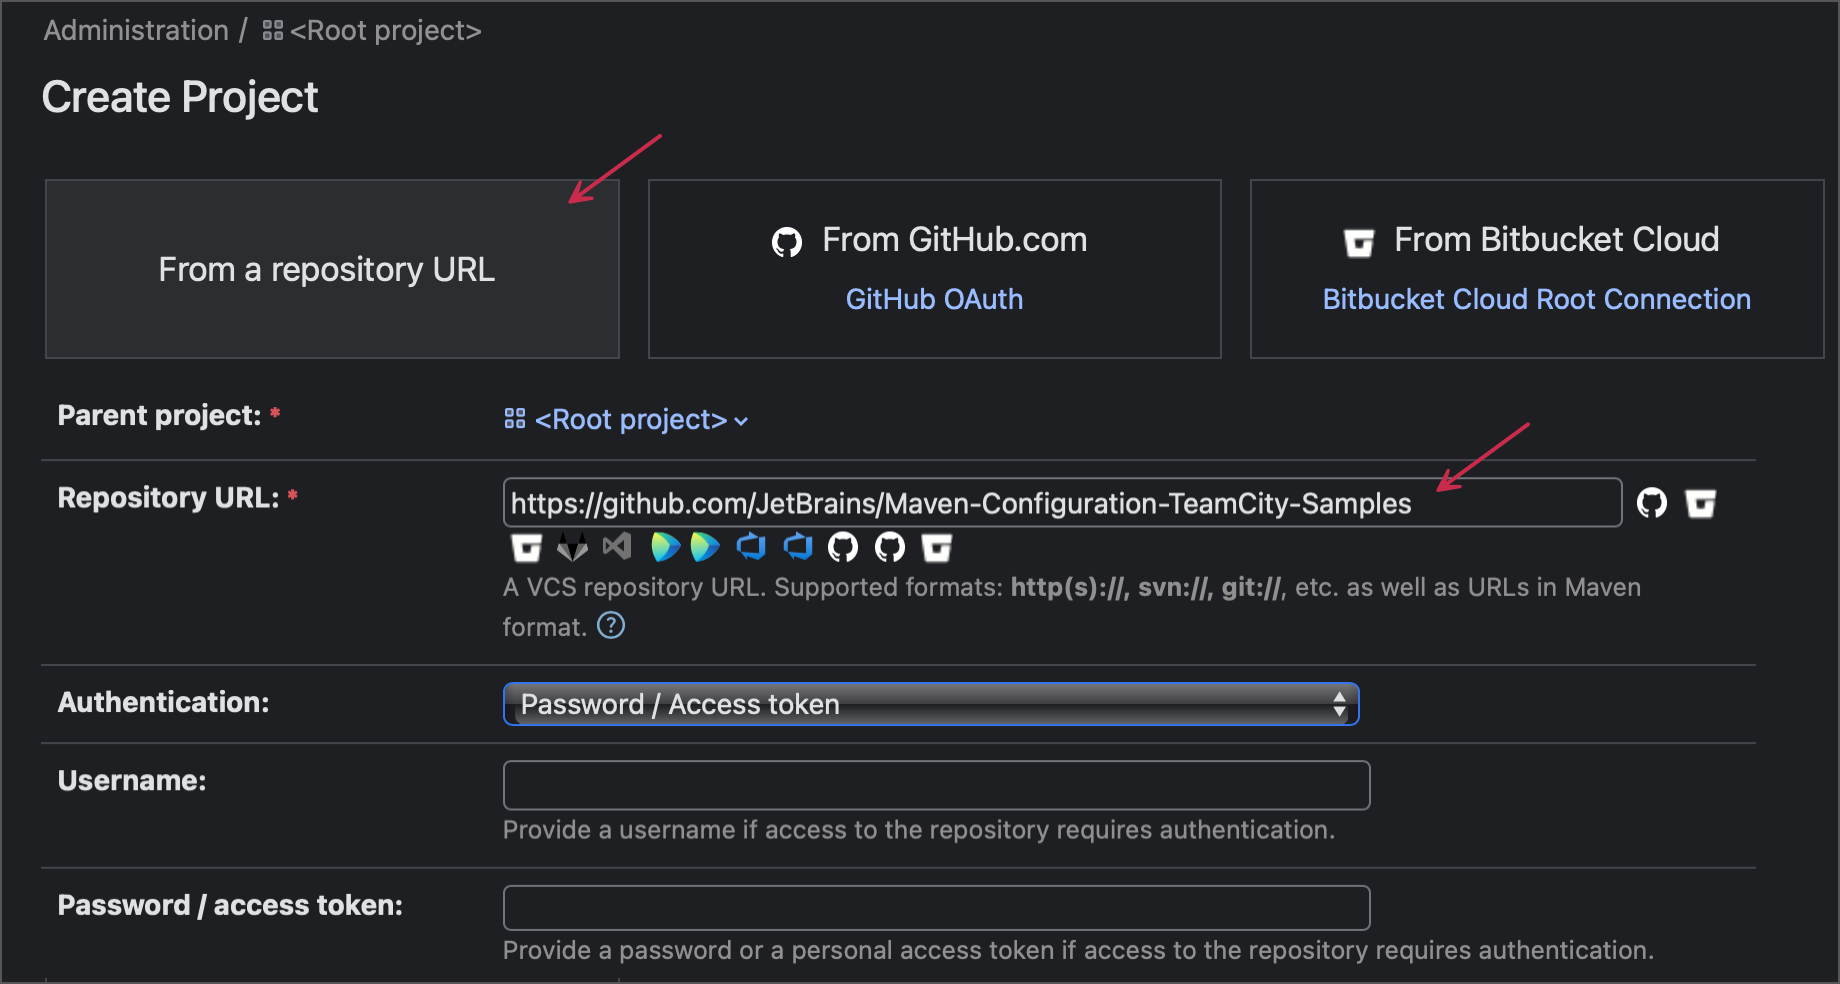Switch to the "From GitHub.com" option

[x=953, y=240]
